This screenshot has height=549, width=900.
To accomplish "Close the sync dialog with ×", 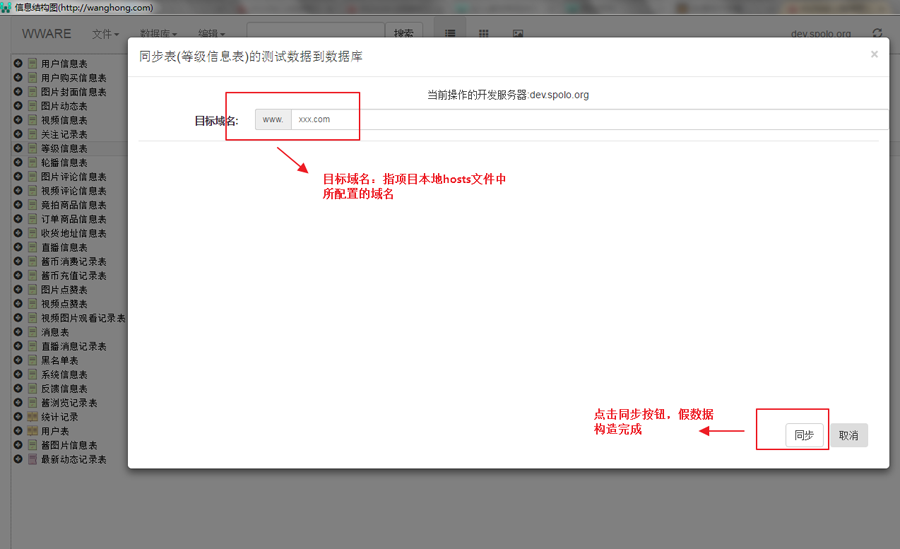I will click(x=874, y=54).
